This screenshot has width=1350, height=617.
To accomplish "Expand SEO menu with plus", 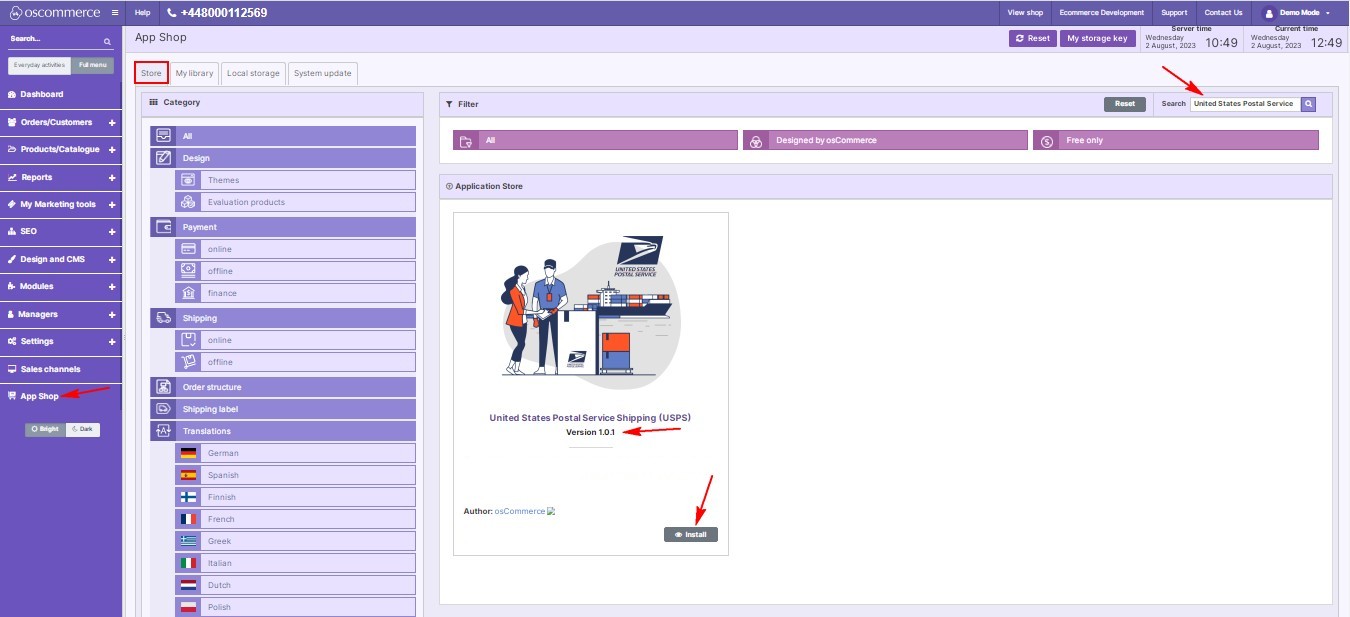I will click(112, 232).
